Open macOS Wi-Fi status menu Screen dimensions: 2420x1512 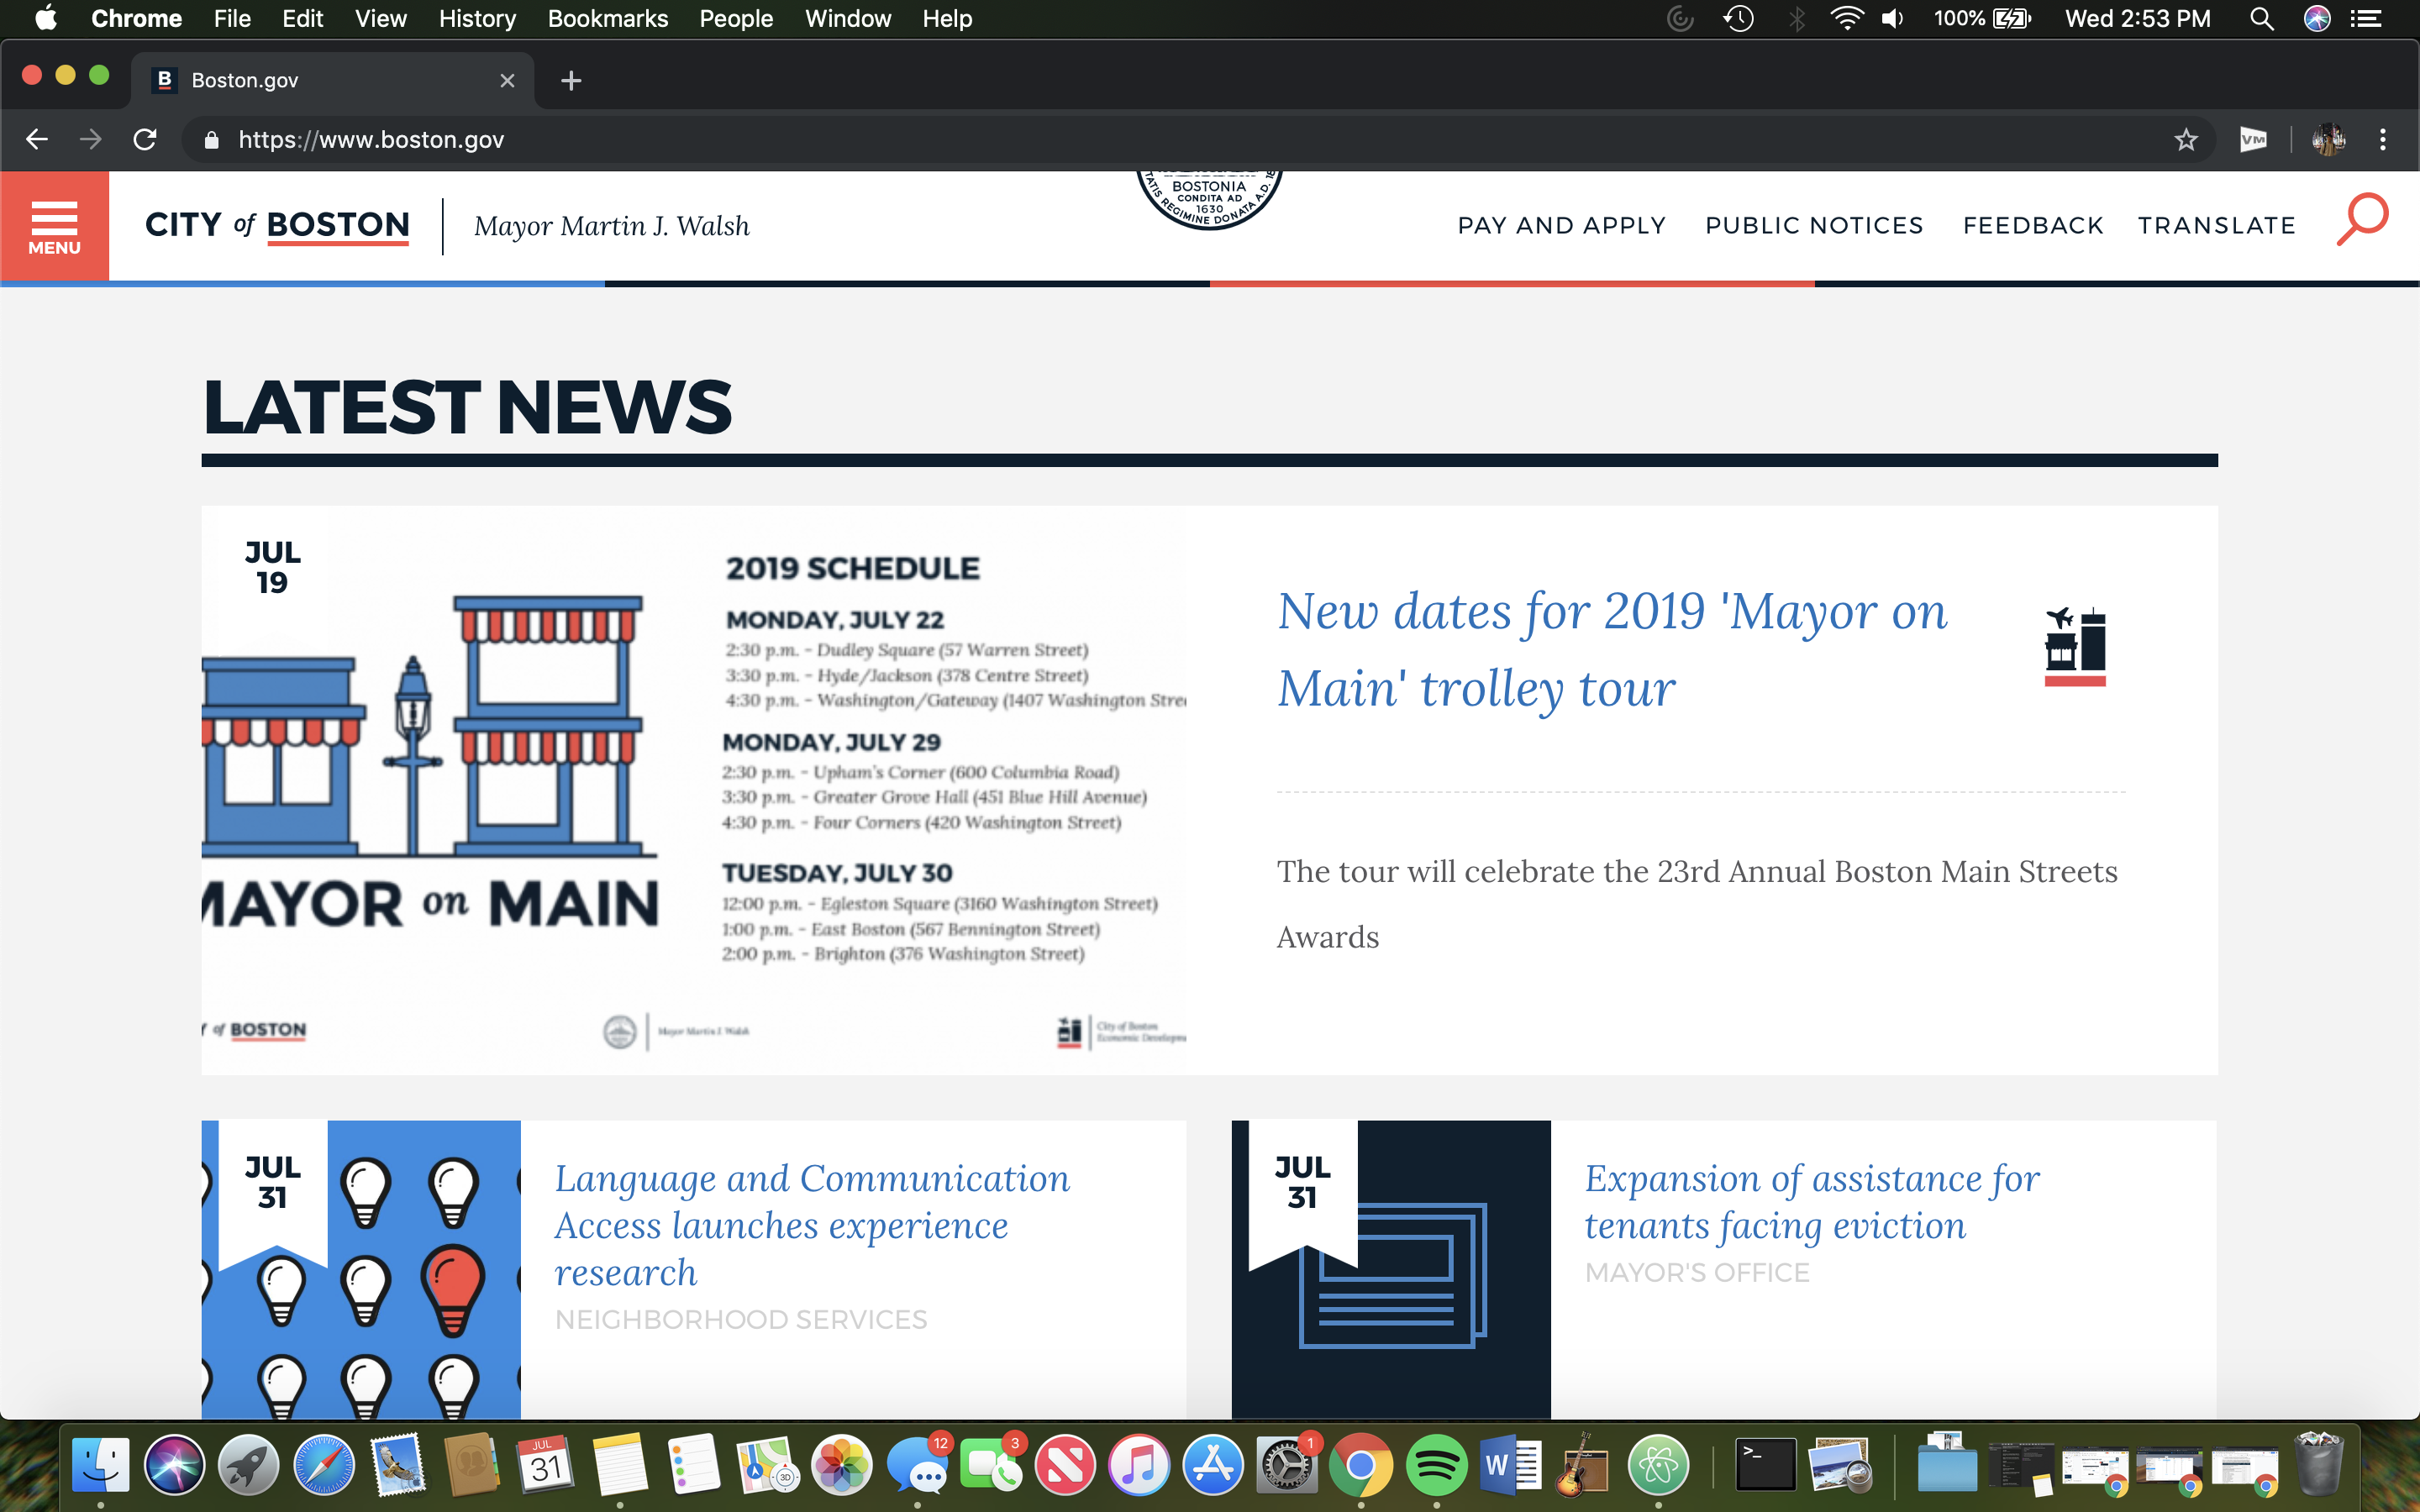[x=1846, y=19]
